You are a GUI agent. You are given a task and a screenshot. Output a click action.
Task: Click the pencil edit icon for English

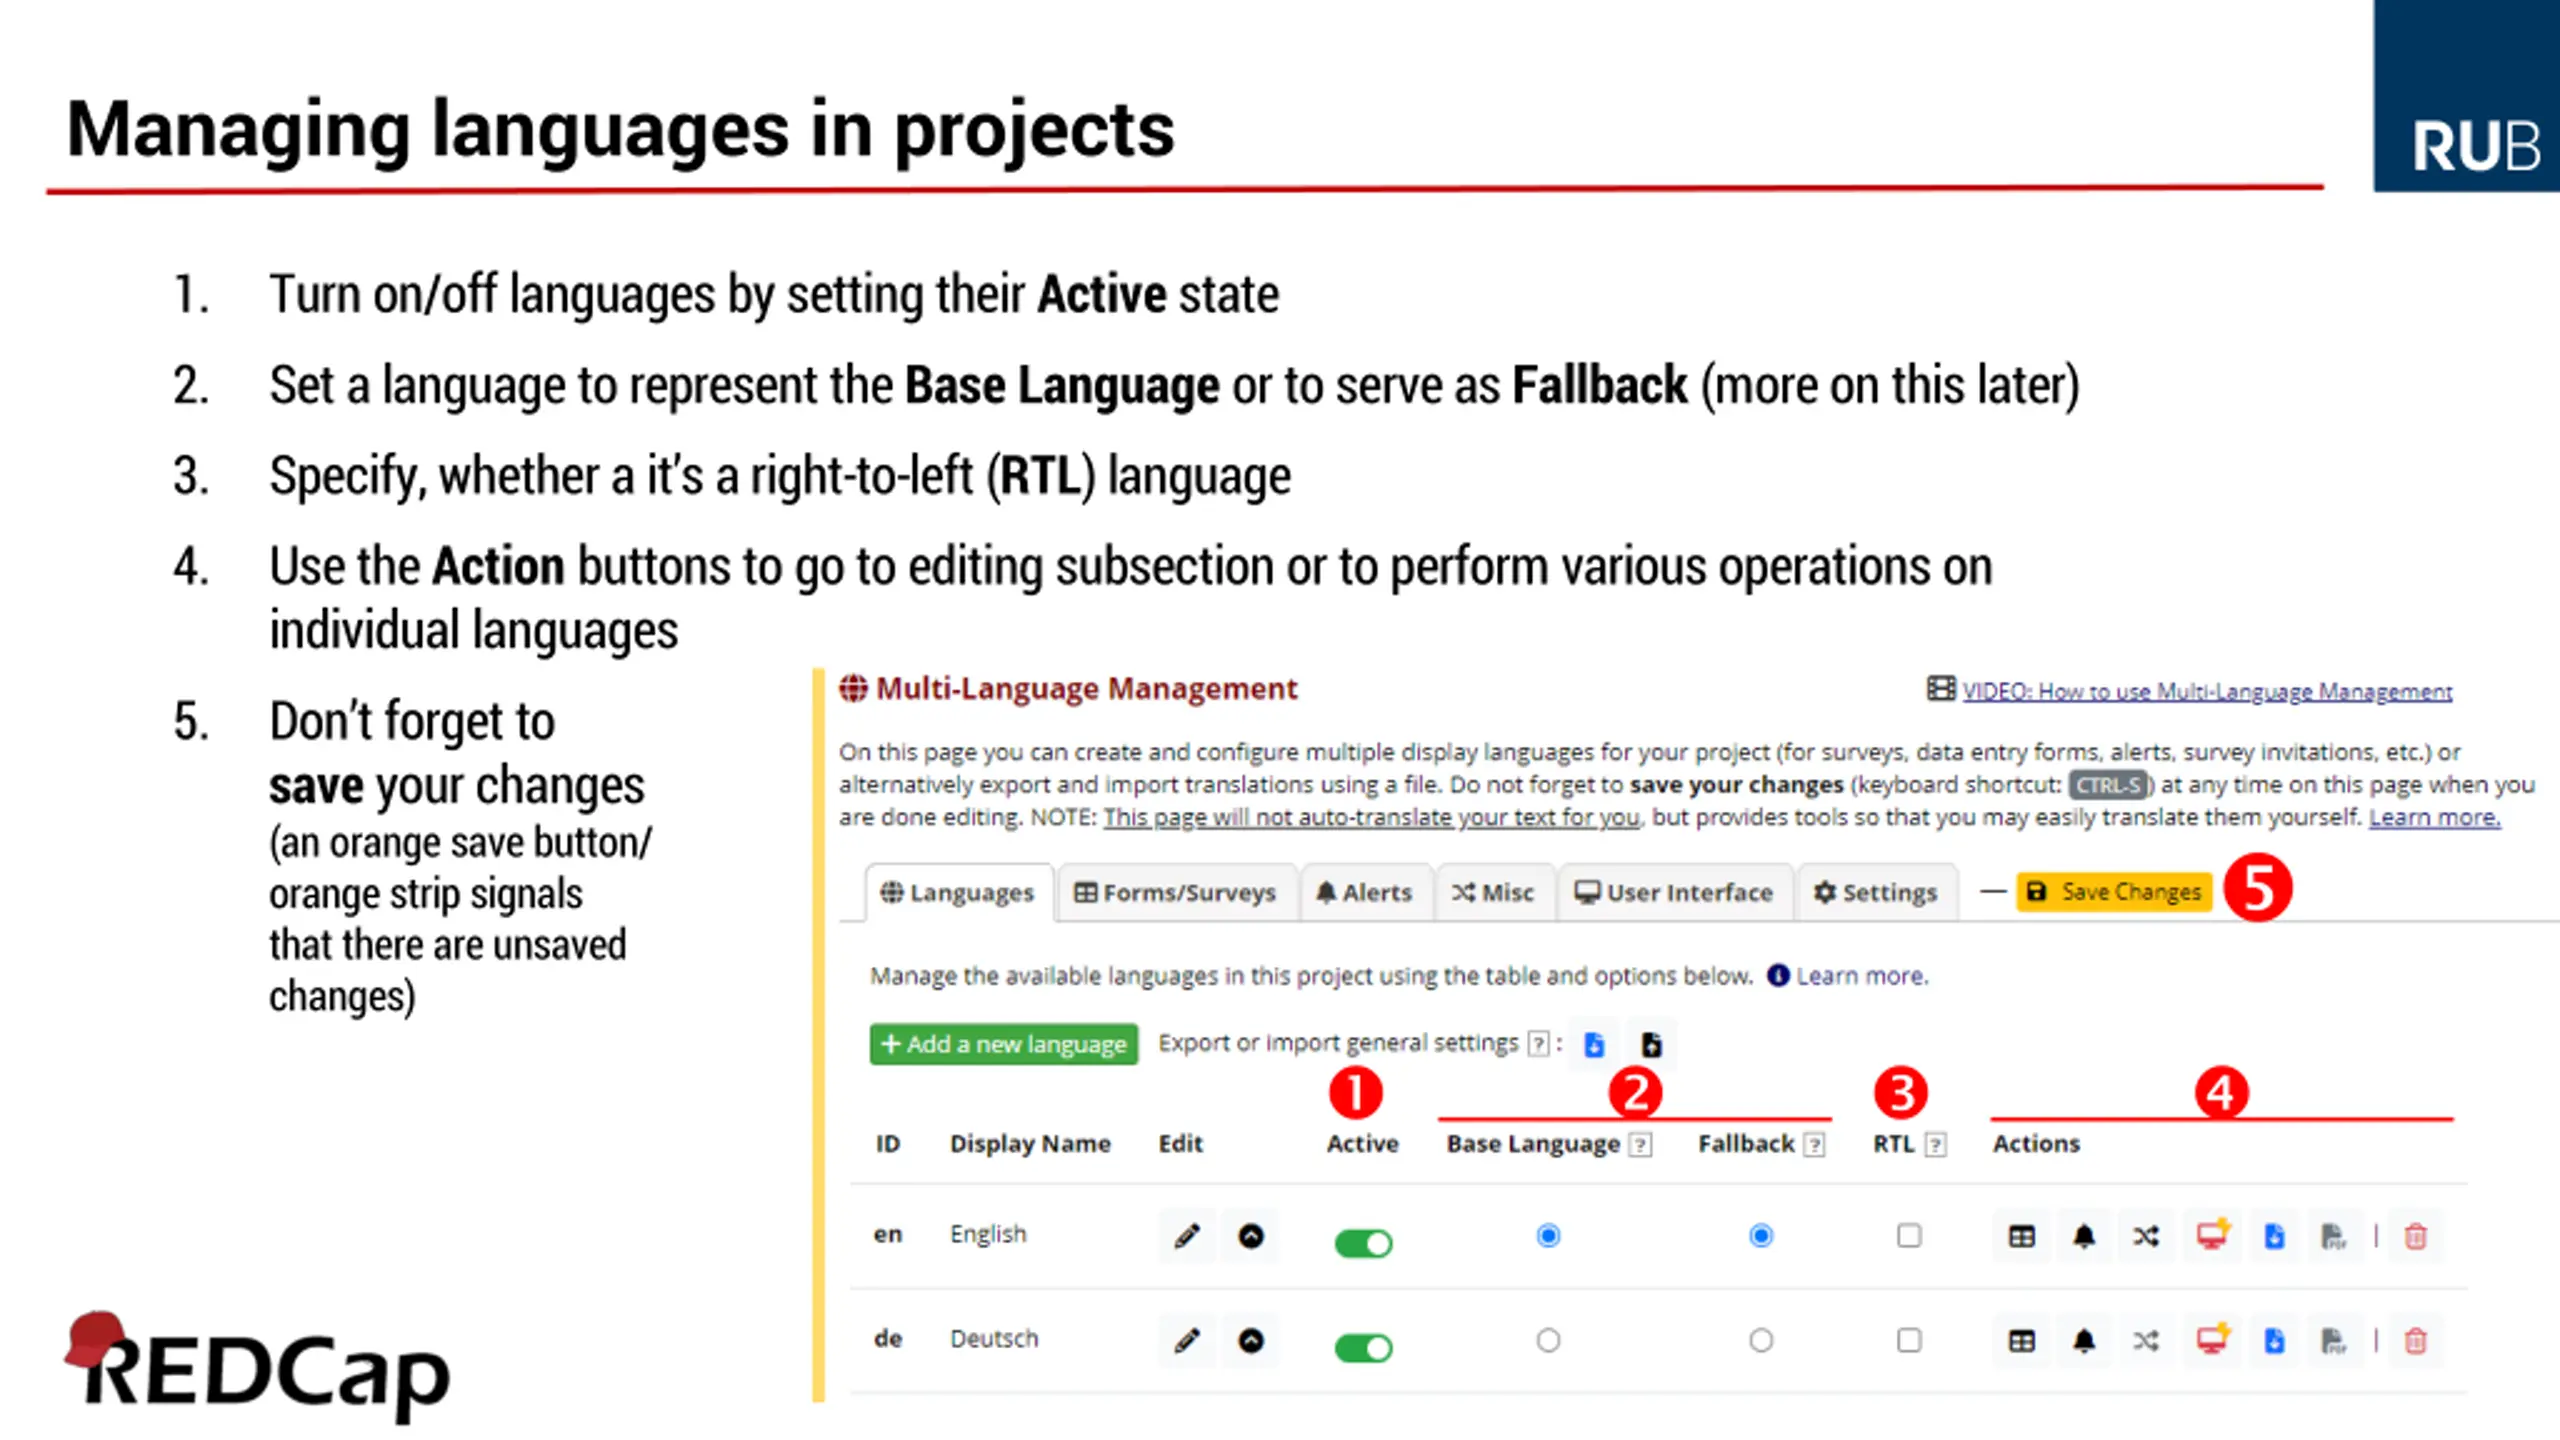coord(1187,1236)
